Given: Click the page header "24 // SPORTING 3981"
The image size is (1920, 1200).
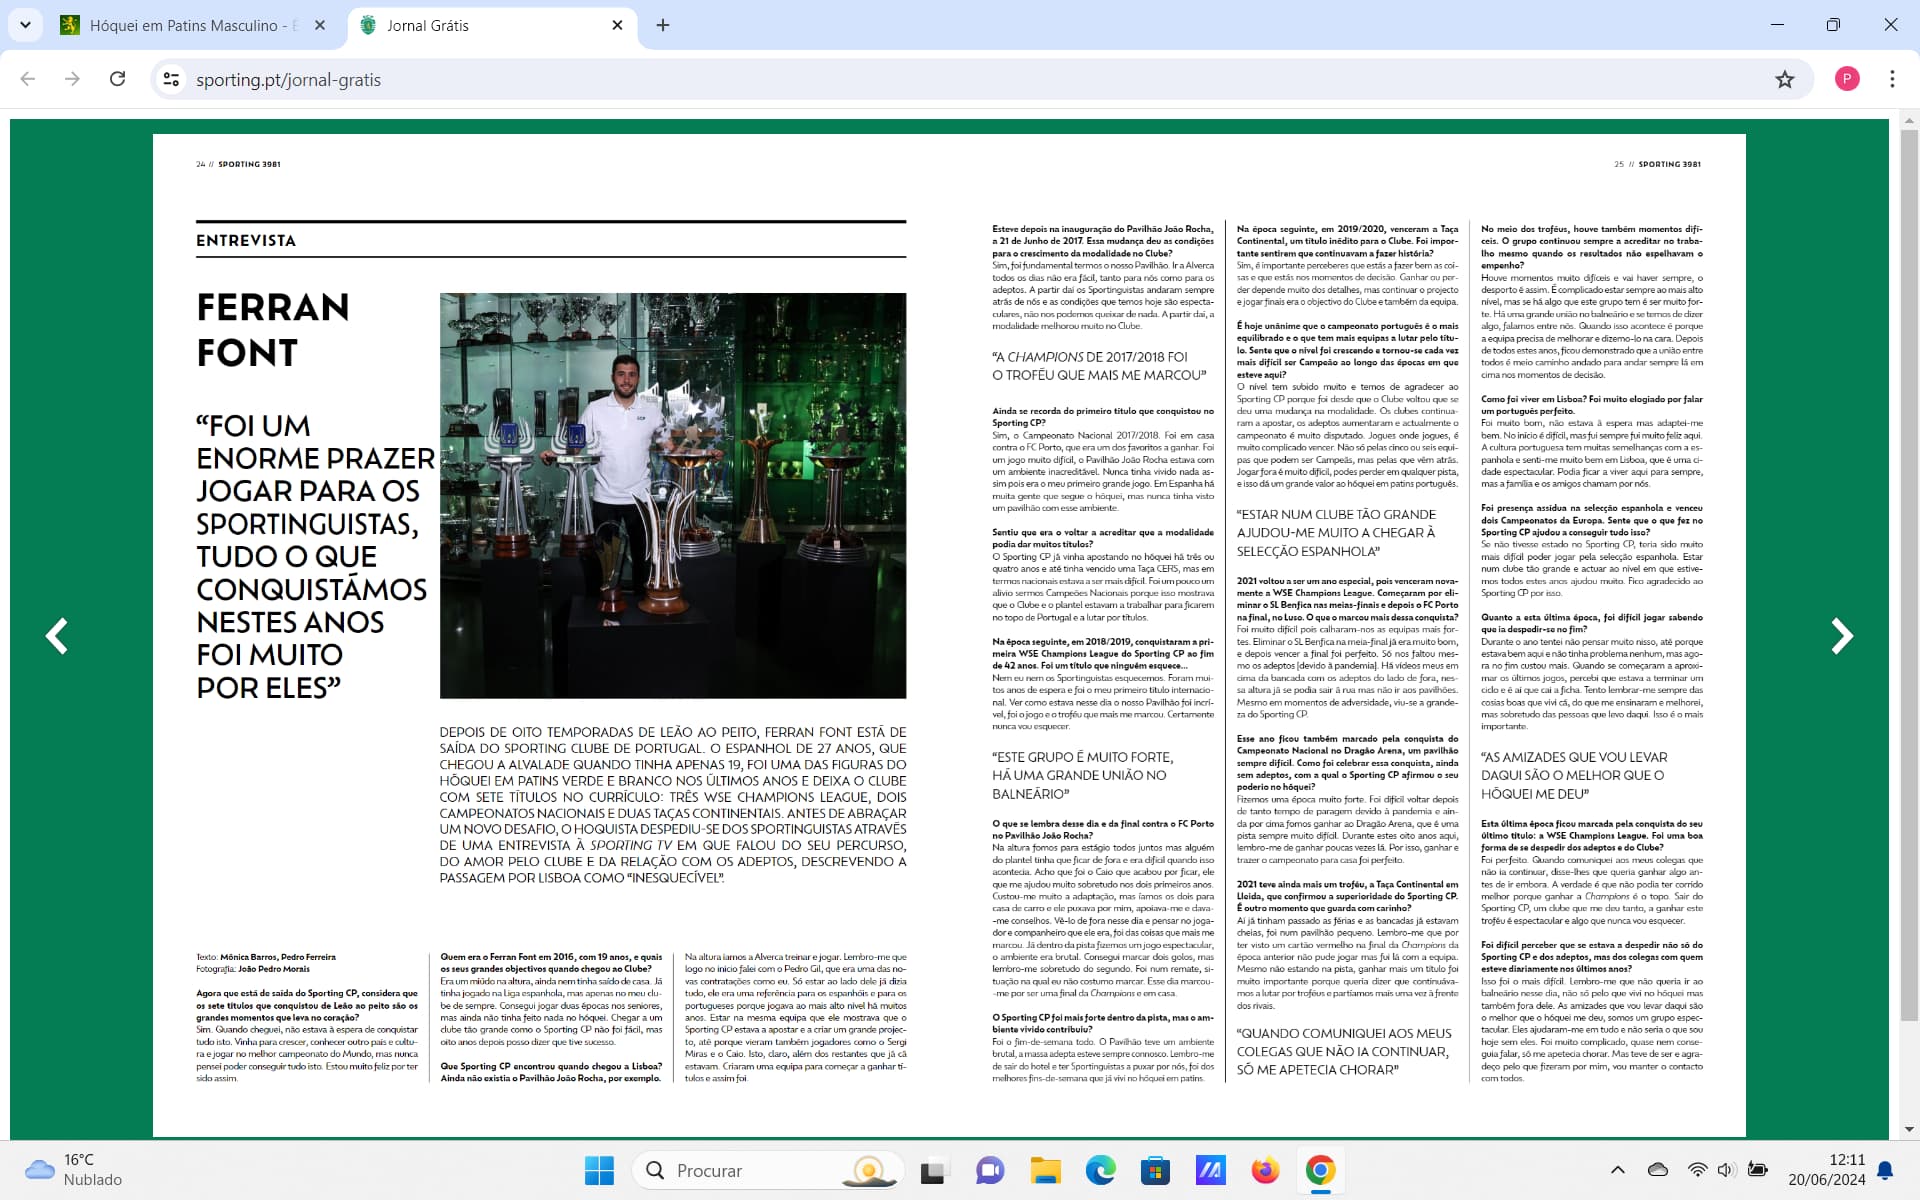Looking at the screenshot, I should [x=238, y=164].
